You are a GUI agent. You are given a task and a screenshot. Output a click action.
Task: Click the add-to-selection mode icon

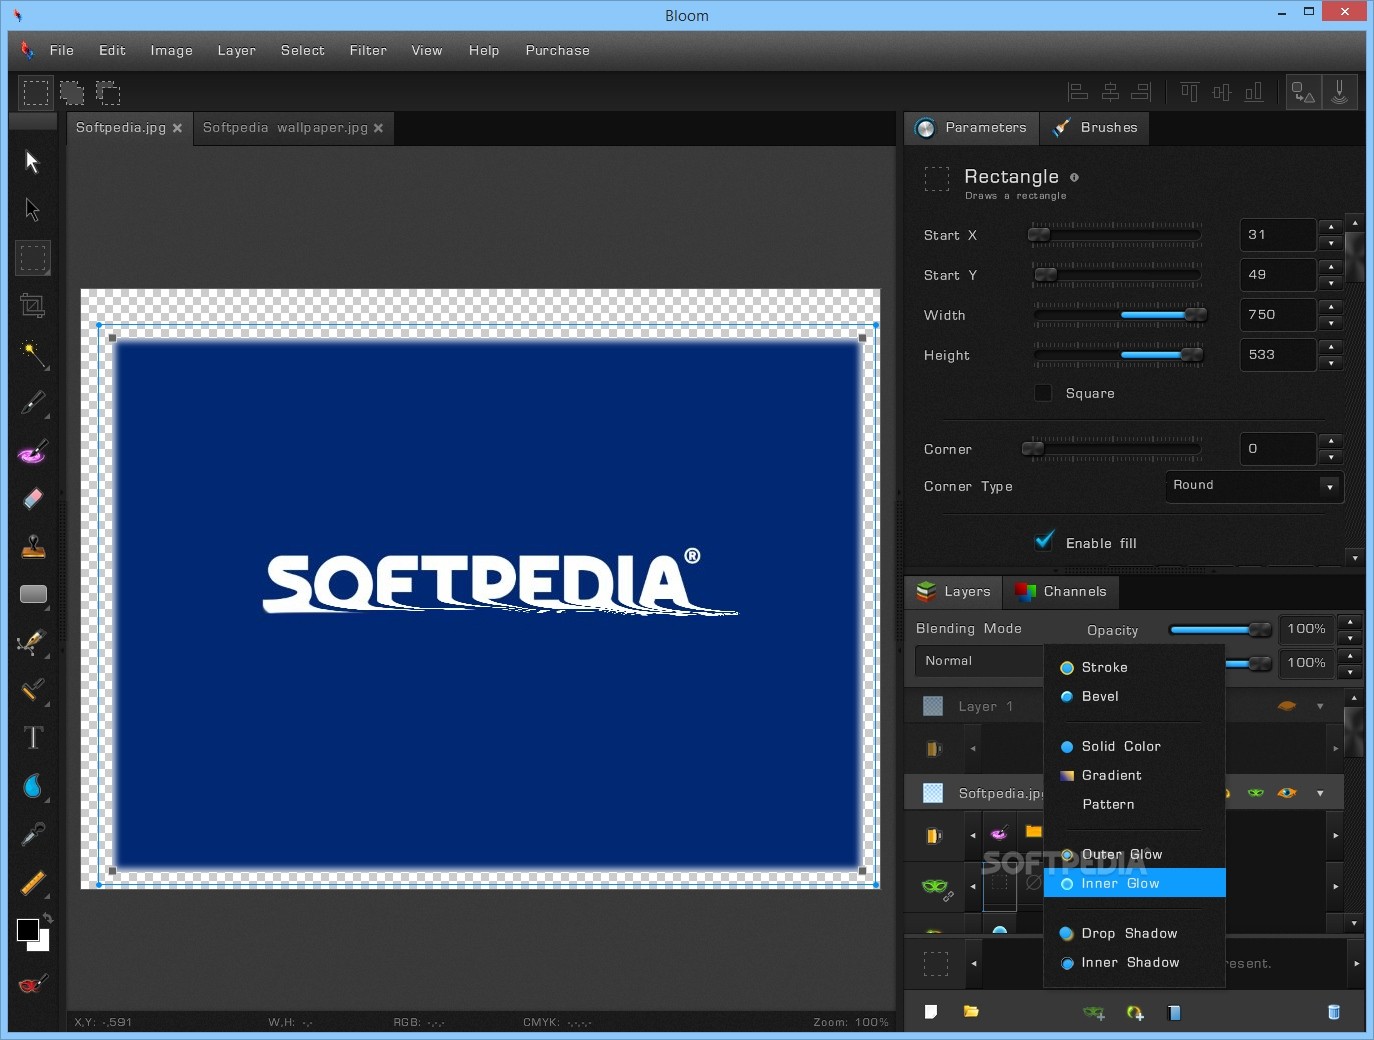point(72,93)
